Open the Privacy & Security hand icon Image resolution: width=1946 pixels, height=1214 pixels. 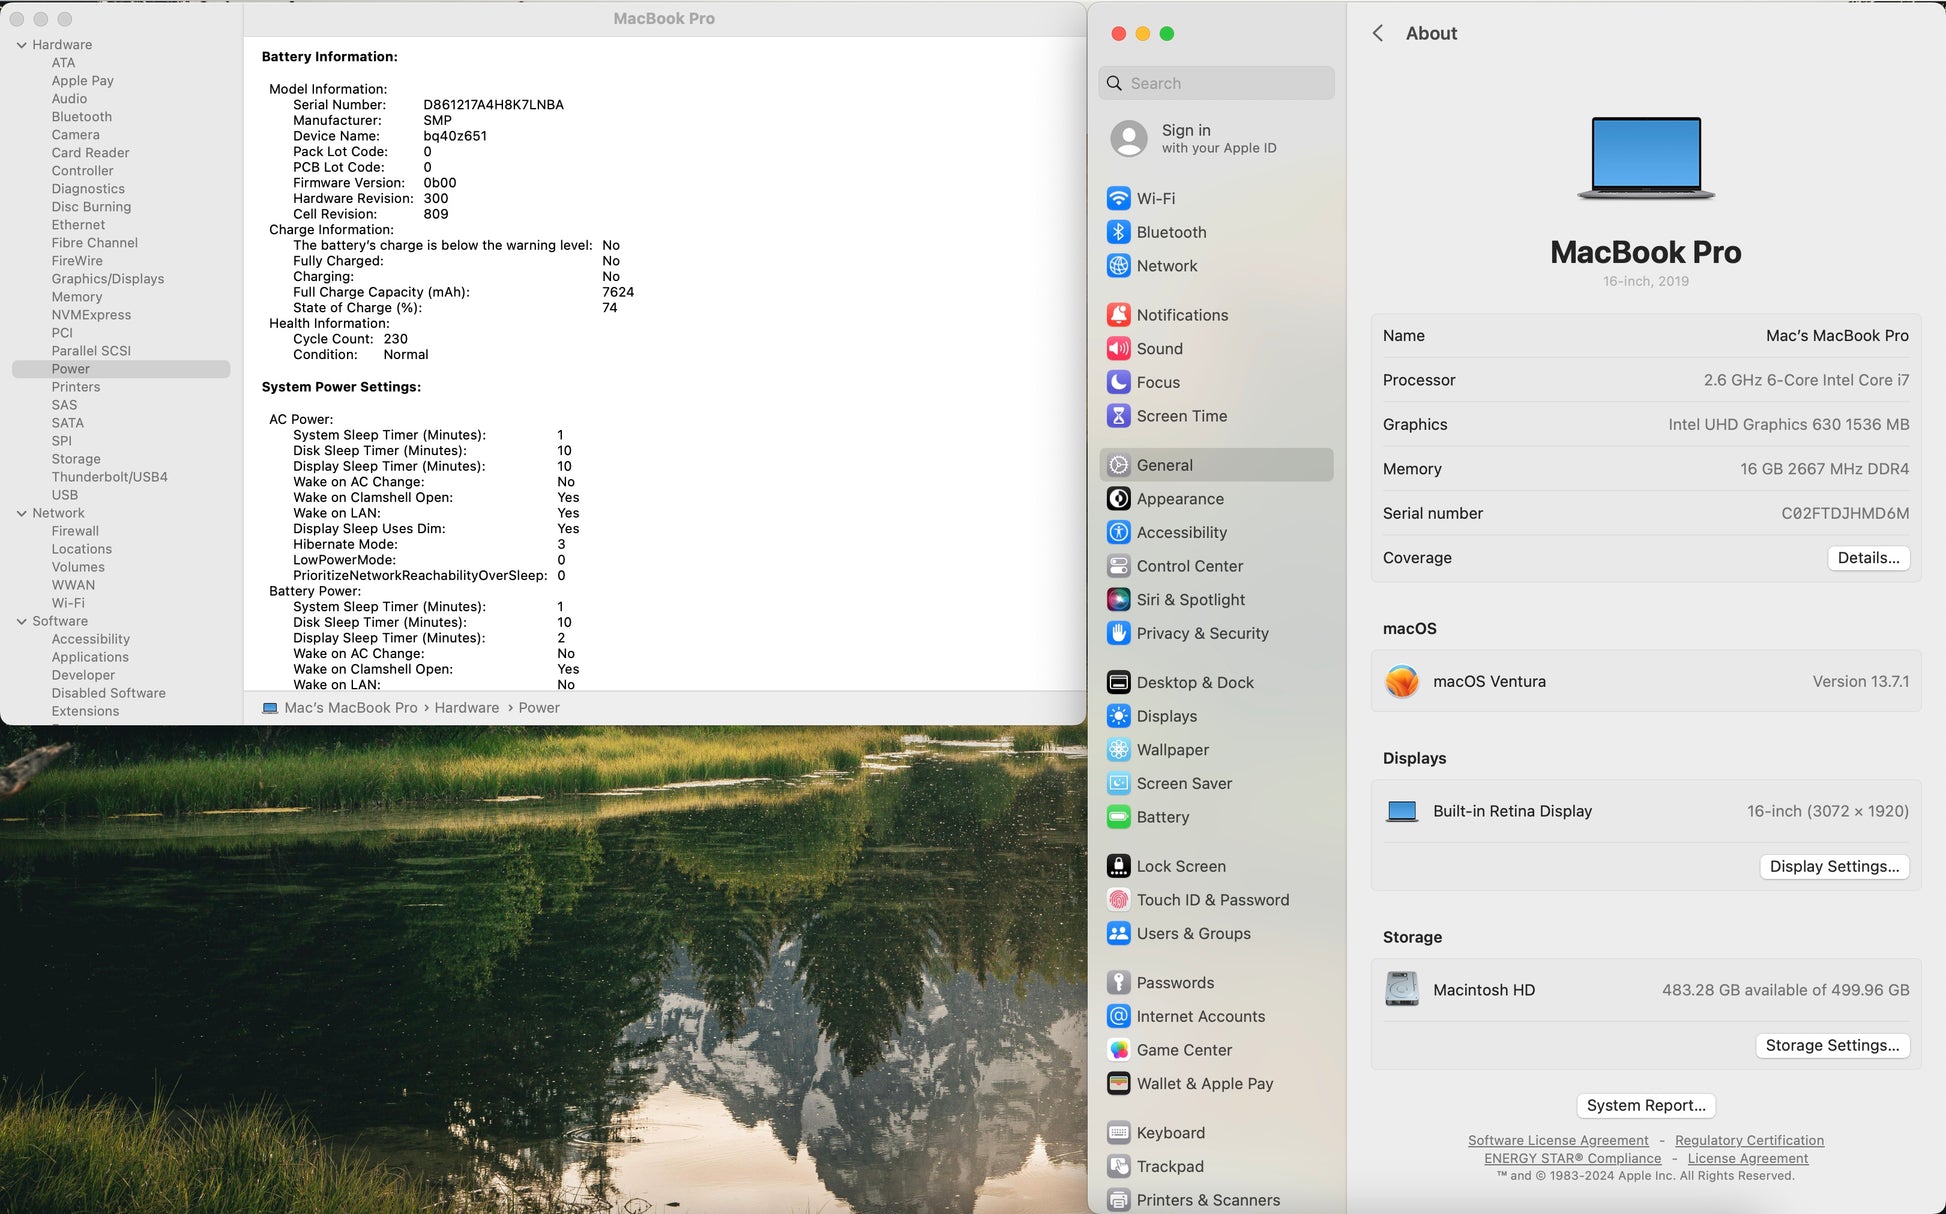click(x=1118, y=633)
